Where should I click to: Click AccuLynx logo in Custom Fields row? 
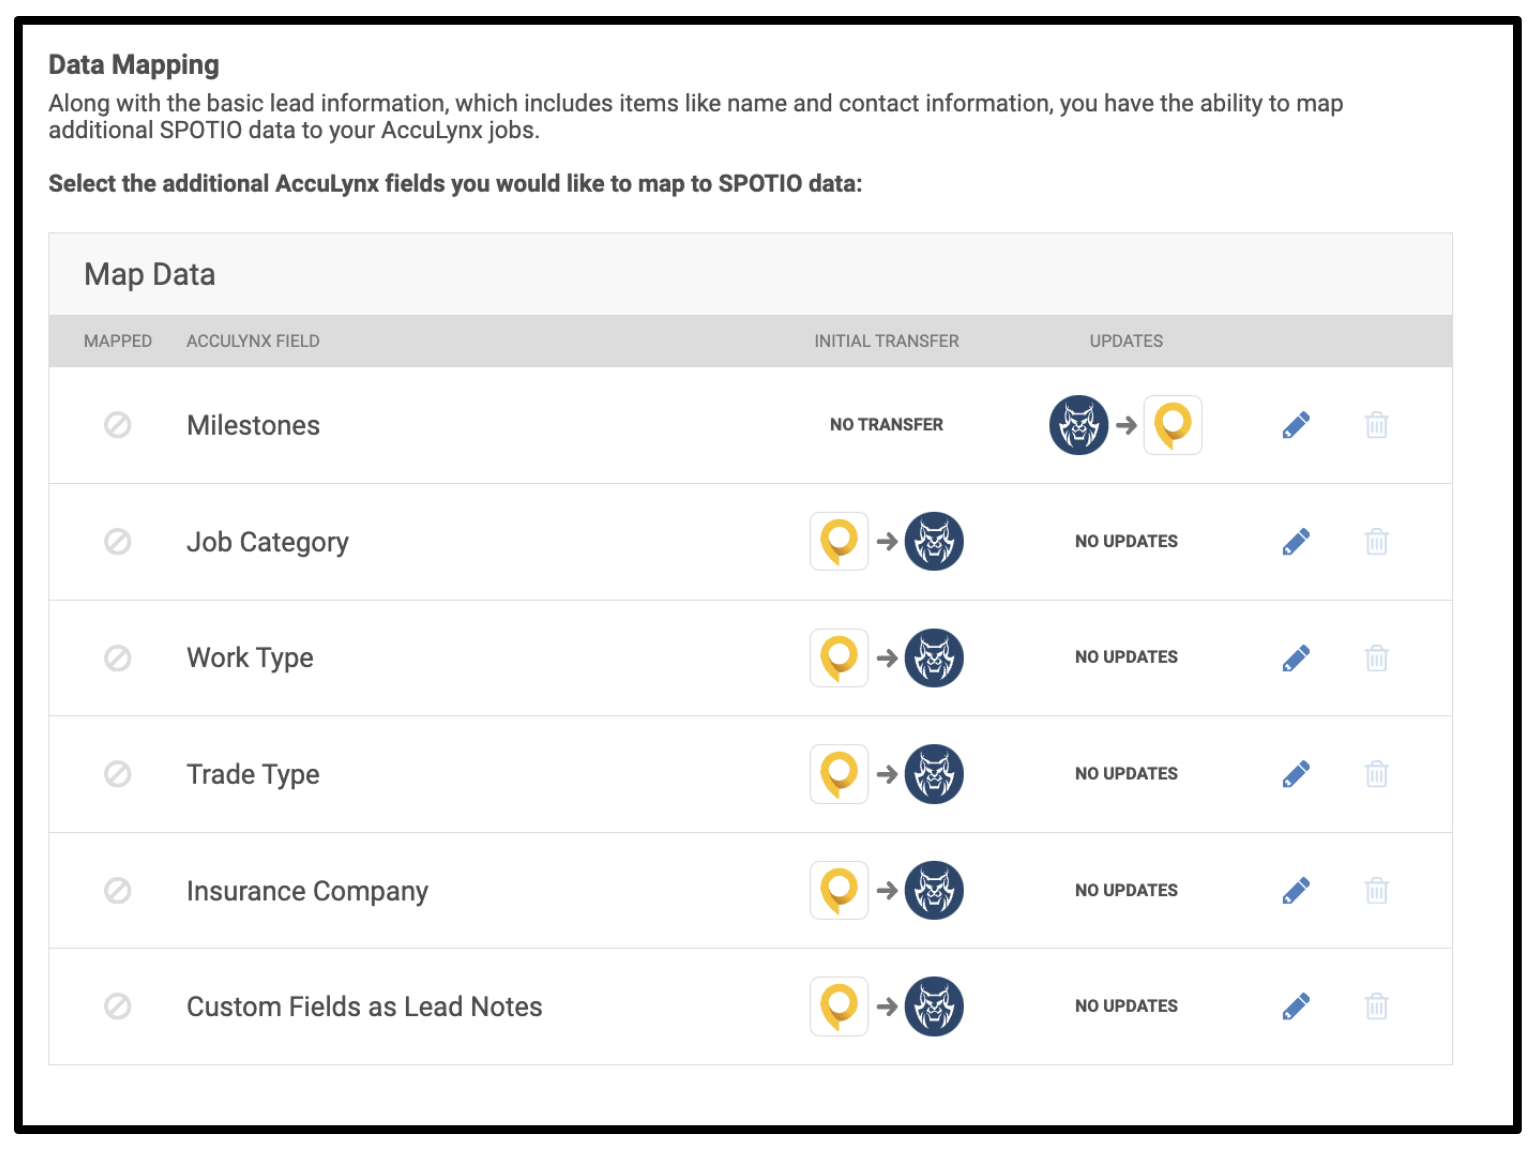pyautogui.click(x=934, y=1006)
